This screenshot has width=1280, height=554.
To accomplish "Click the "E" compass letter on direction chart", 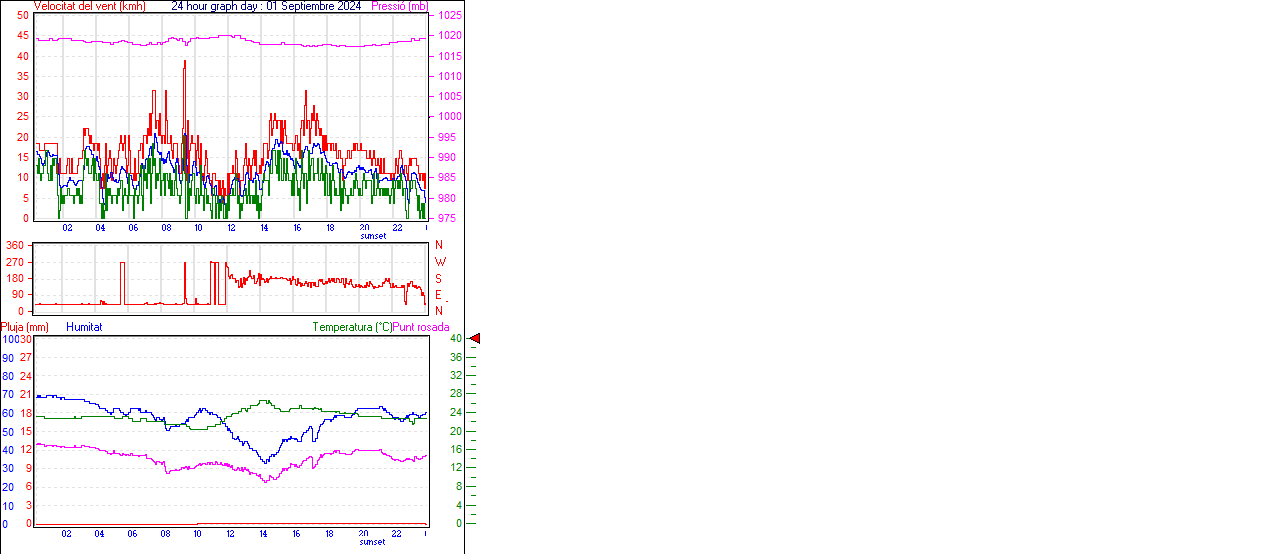I will pyautogui.click(x=438, y=295).
